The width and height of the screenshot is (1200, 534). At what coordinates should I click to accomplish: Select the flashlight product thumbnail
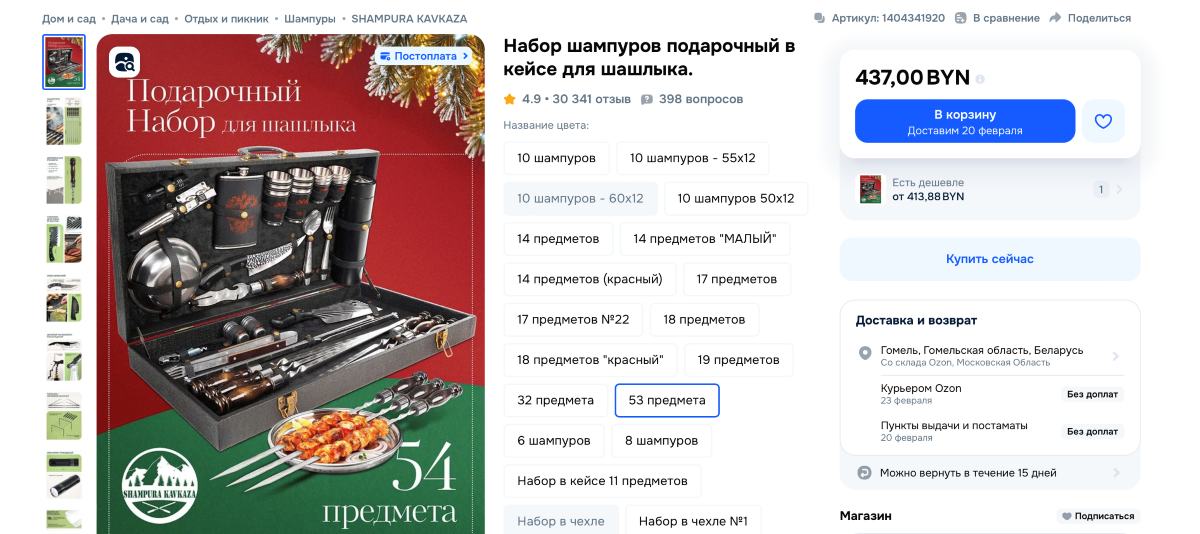pos(64,475)
